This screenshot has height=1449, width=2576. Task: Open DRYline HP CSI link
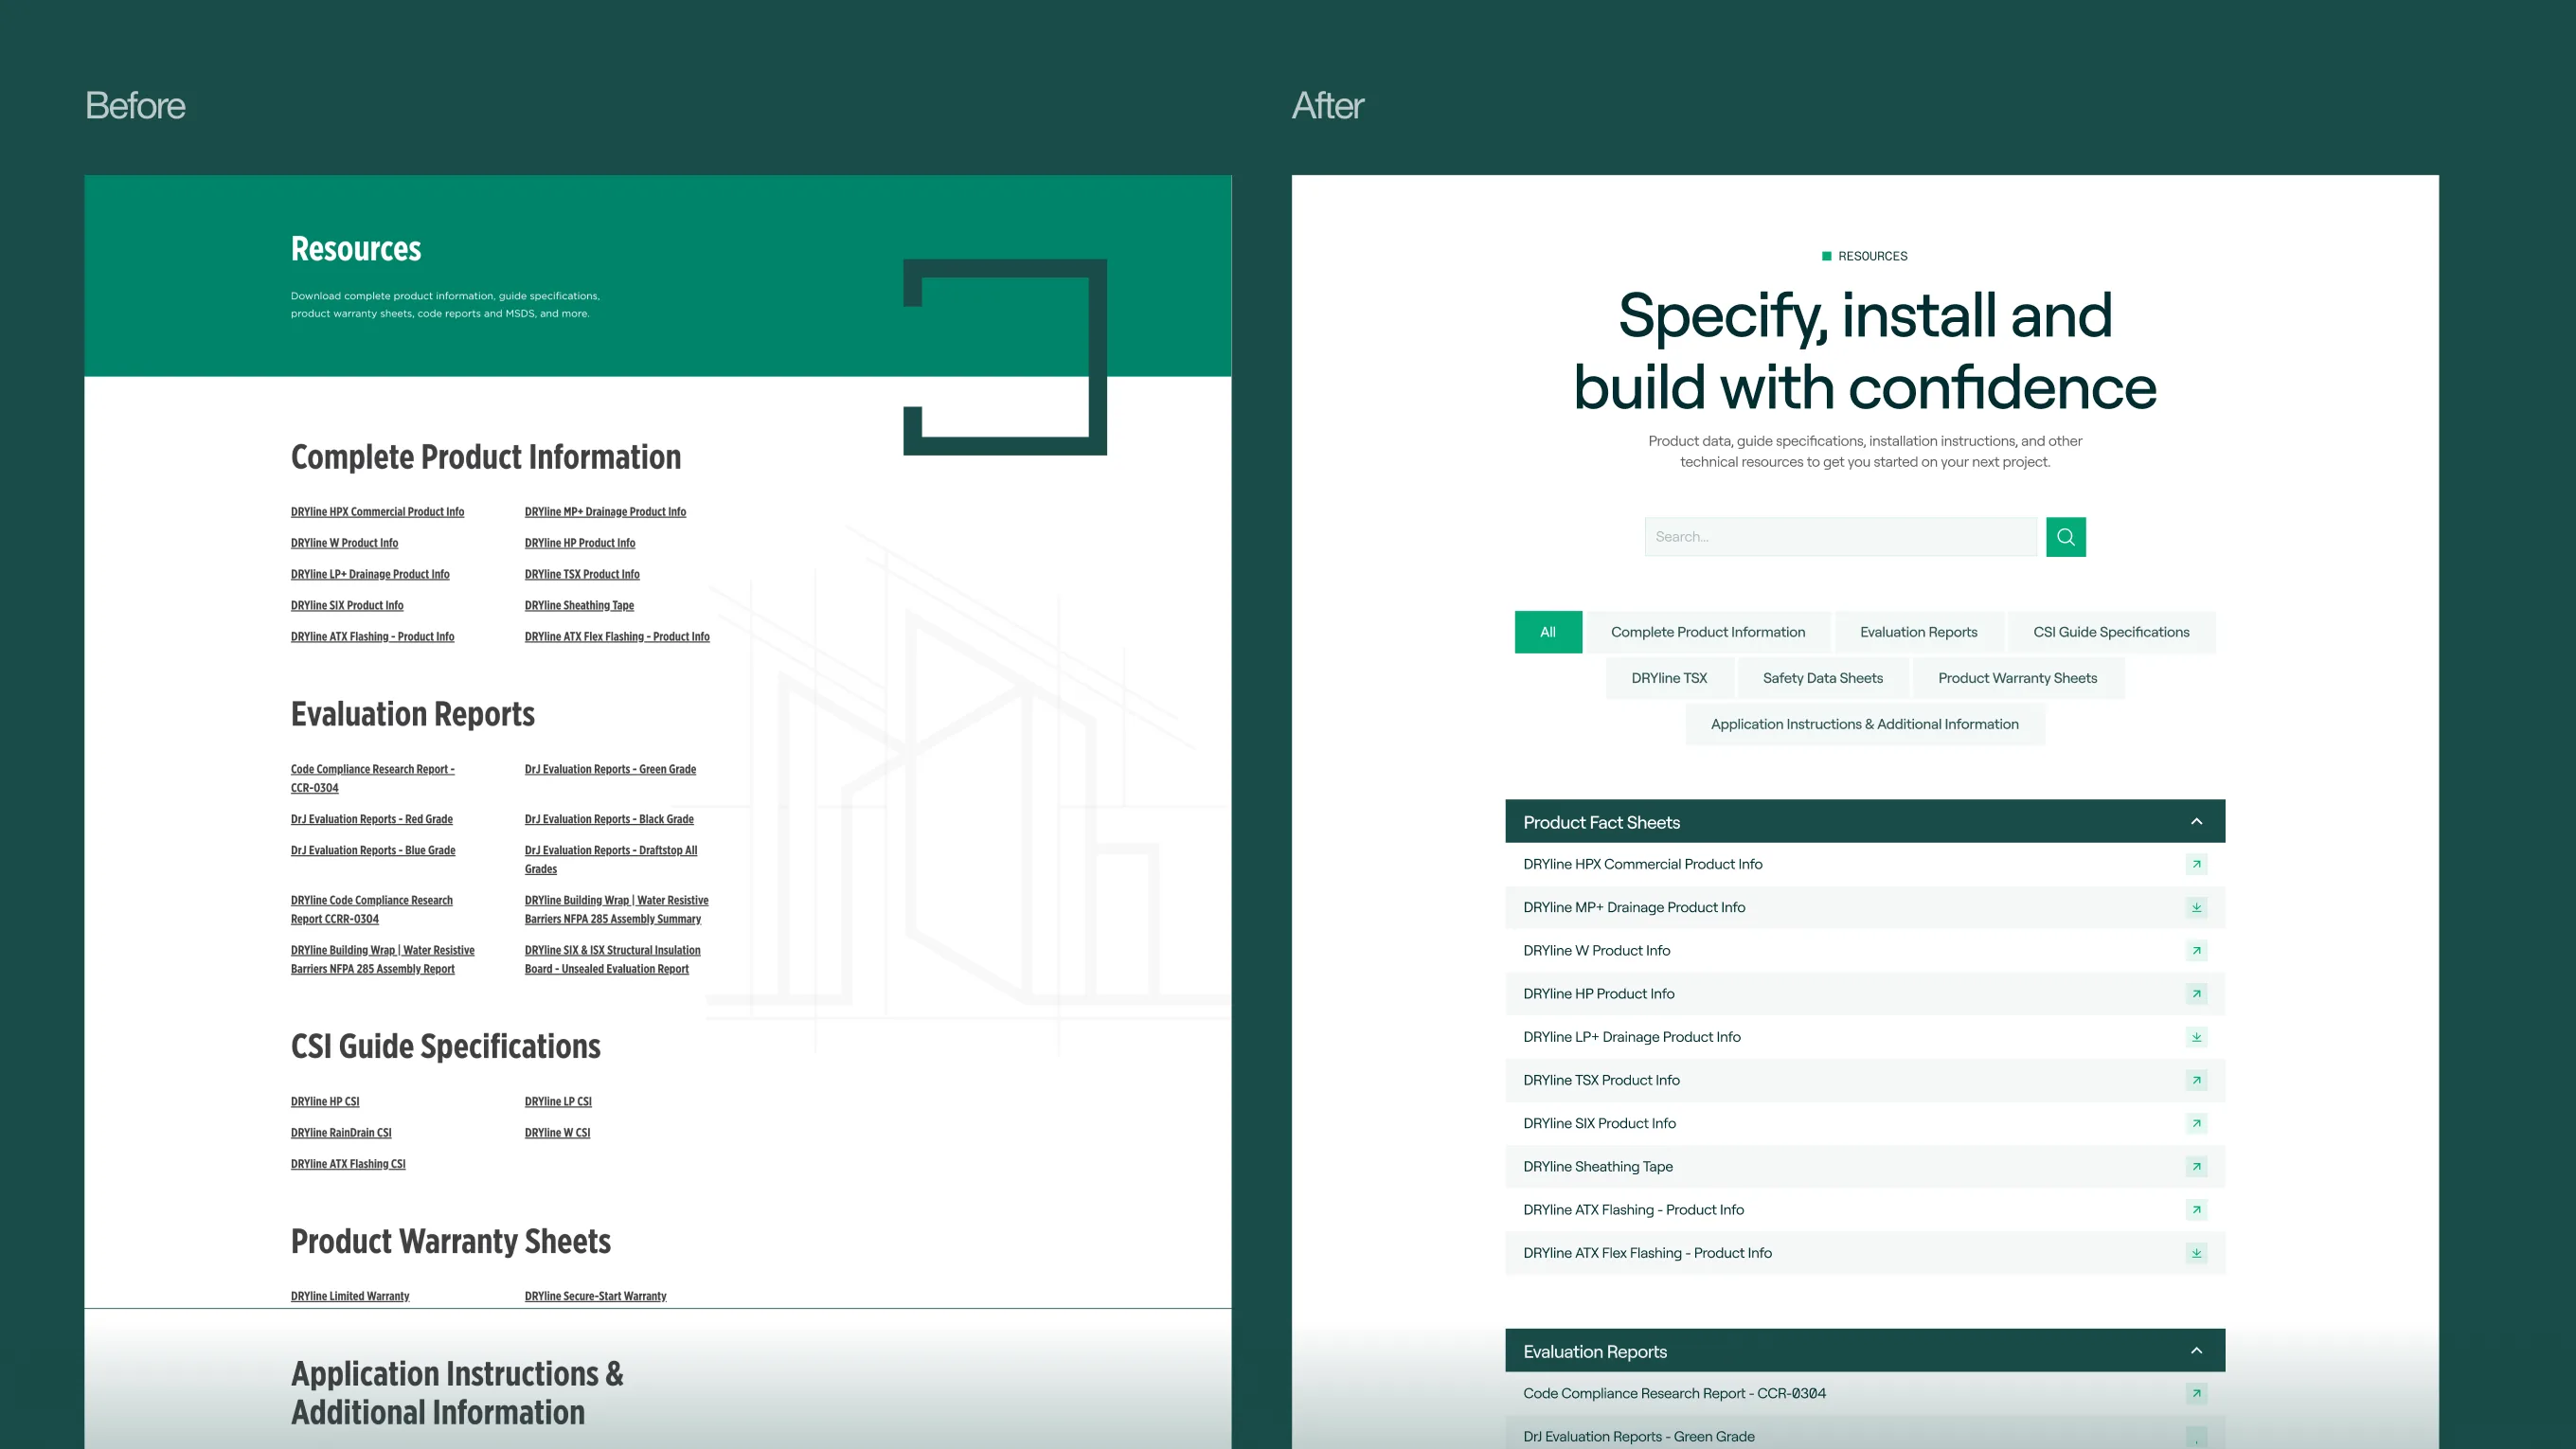[325, 1101]
